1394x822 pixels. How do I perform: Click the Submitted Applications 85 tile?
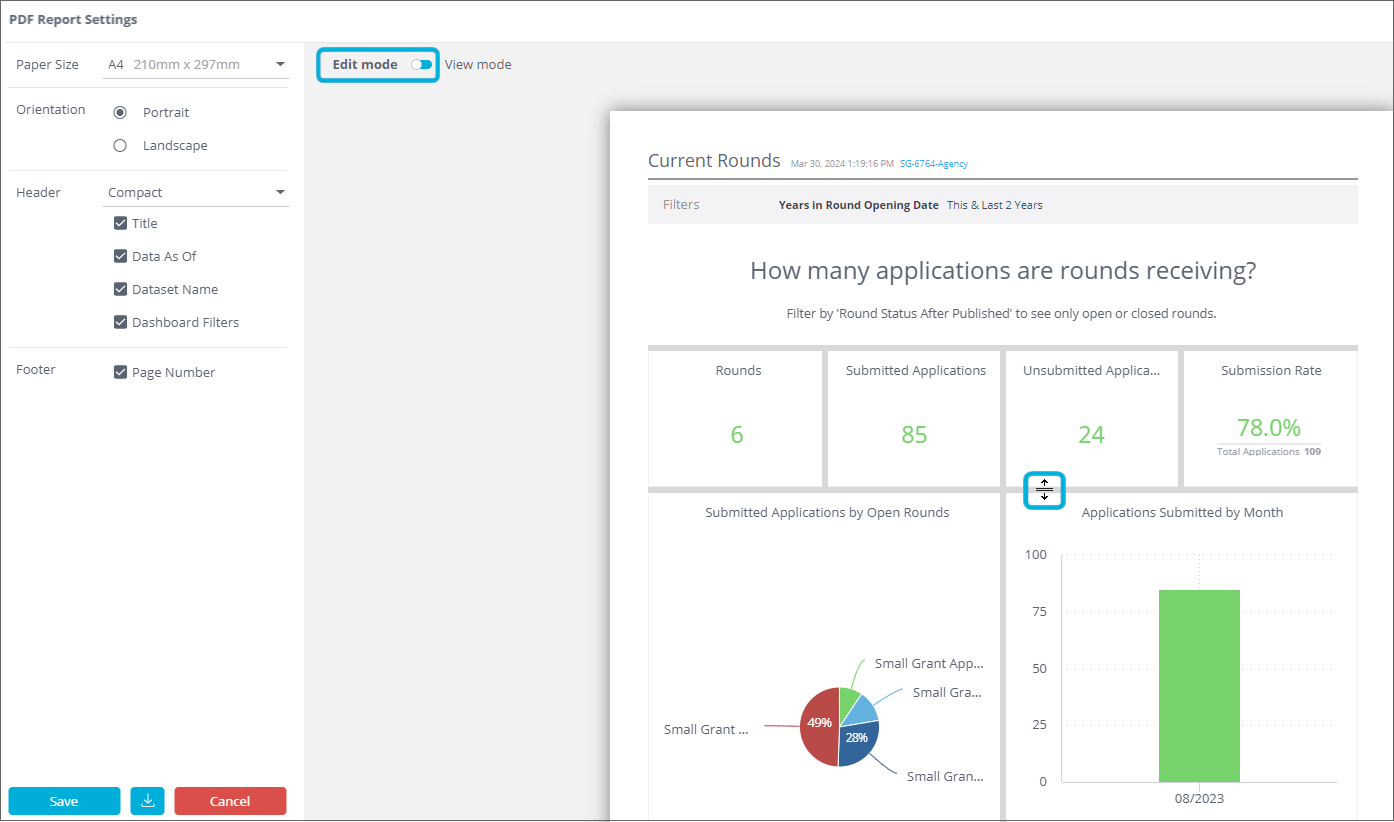pyautogui.click(x=914, y=419)
